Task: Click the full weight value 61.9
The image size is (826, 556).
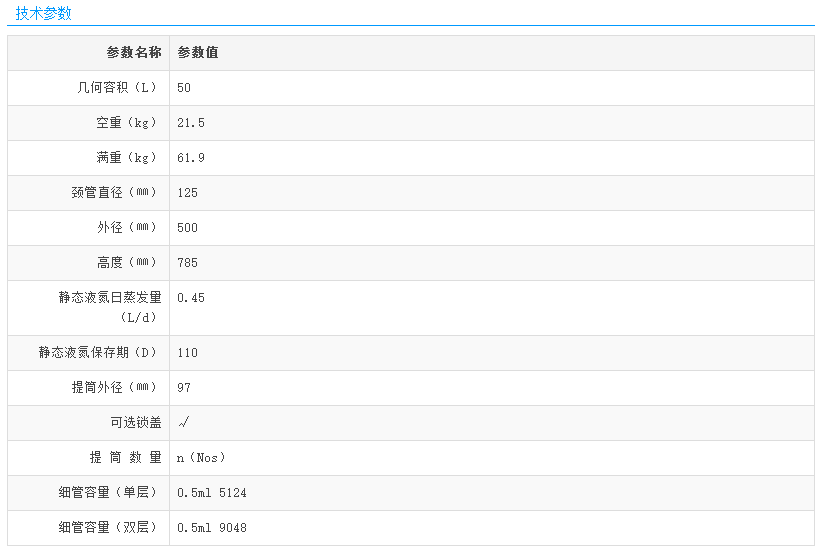Action: tap(191, 158)
